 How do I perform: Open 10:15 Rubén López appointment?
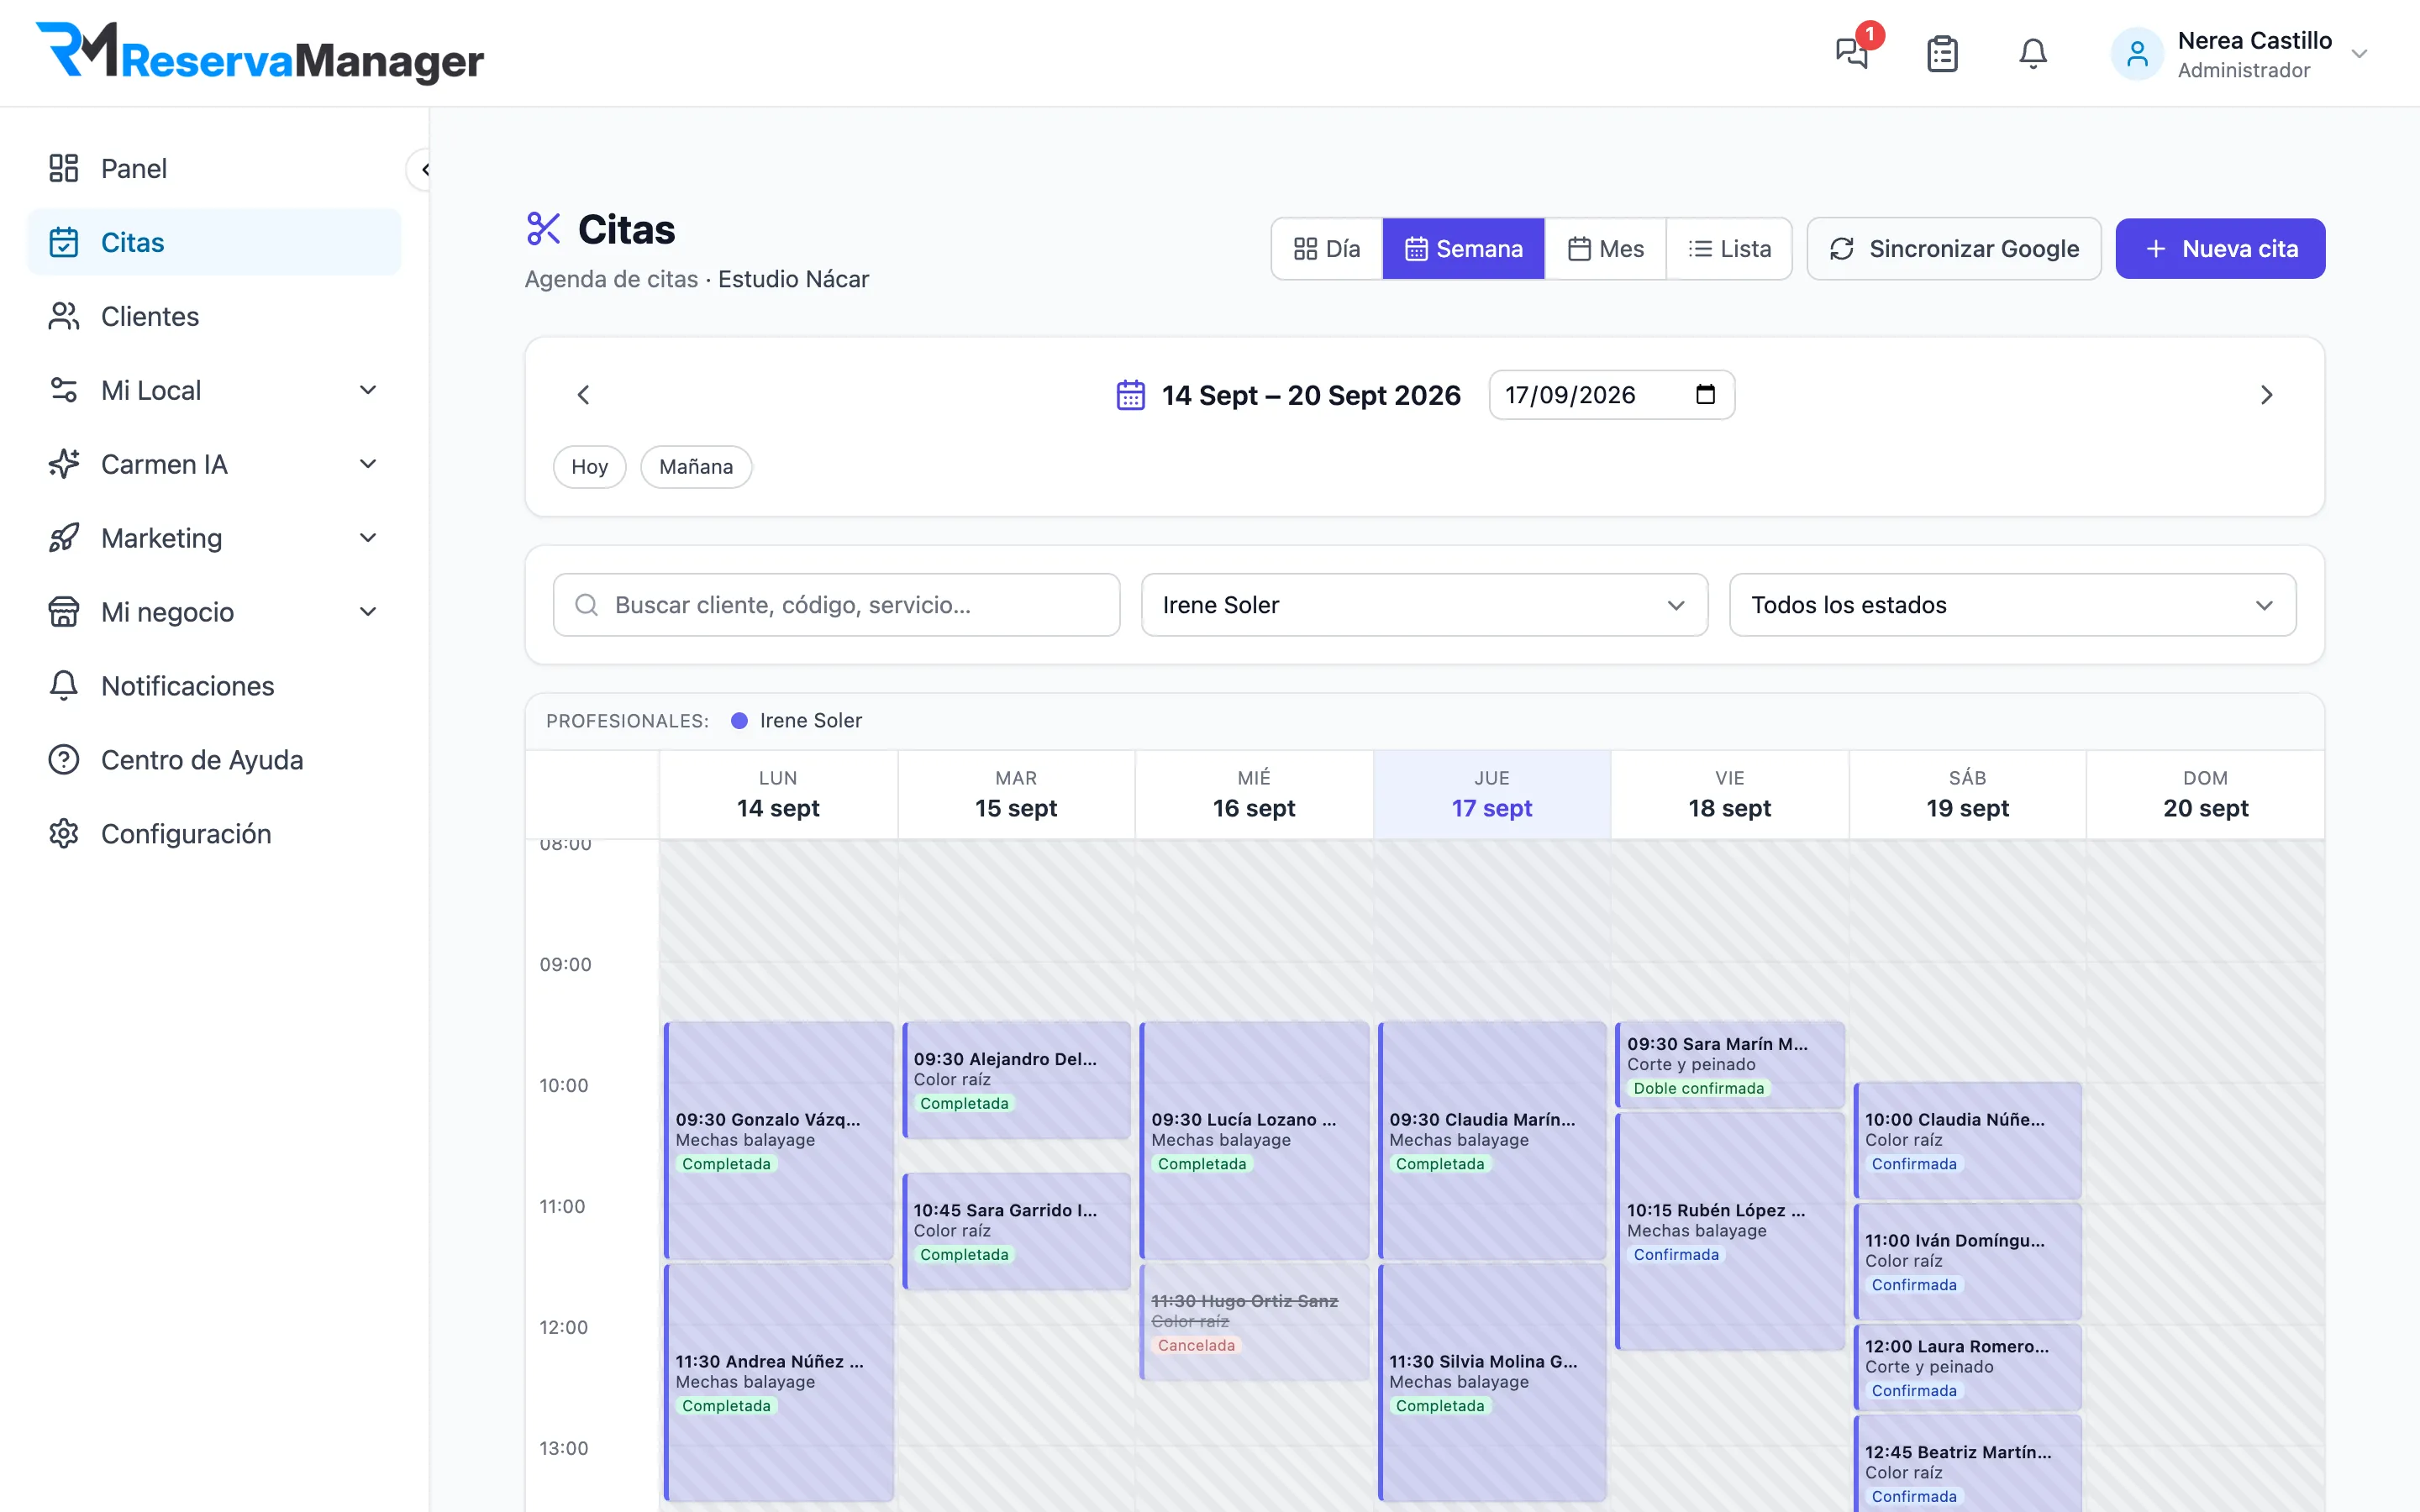1730,1231
